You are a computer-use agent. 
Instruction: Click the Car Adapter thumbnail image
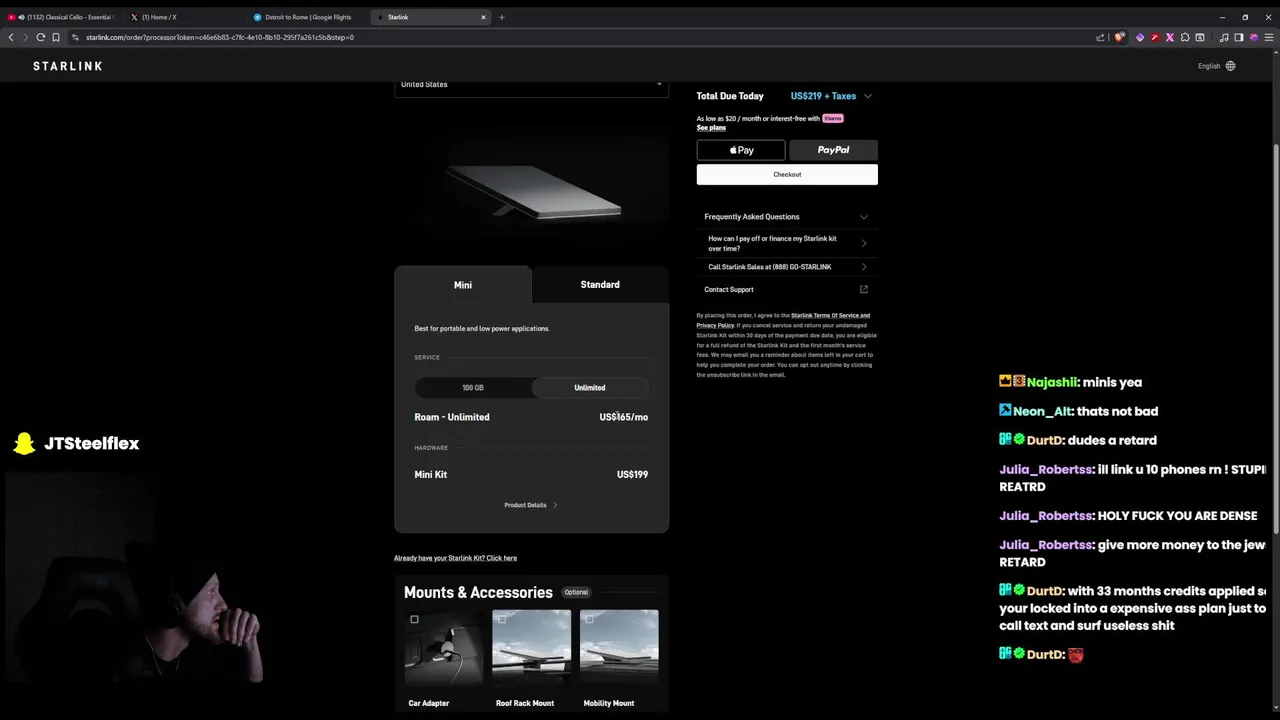444,647
